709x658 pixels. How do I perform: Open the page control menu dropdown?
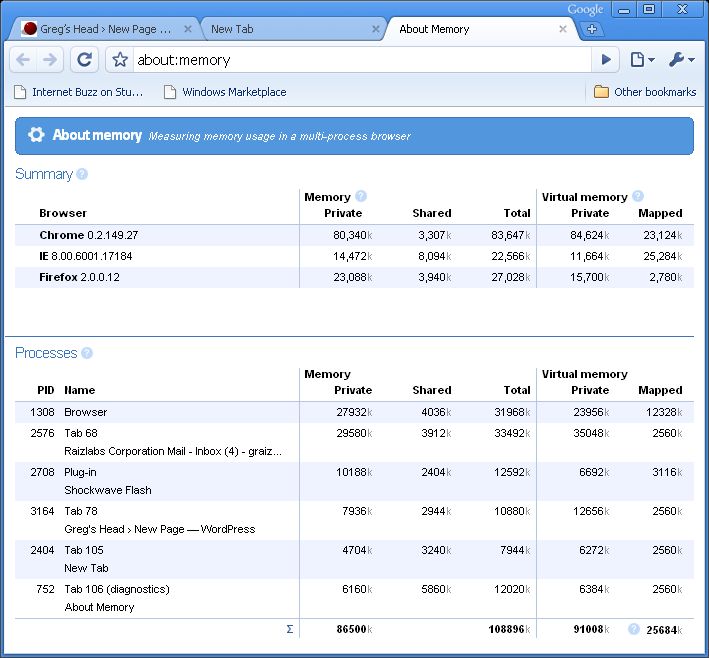point(642,60)
